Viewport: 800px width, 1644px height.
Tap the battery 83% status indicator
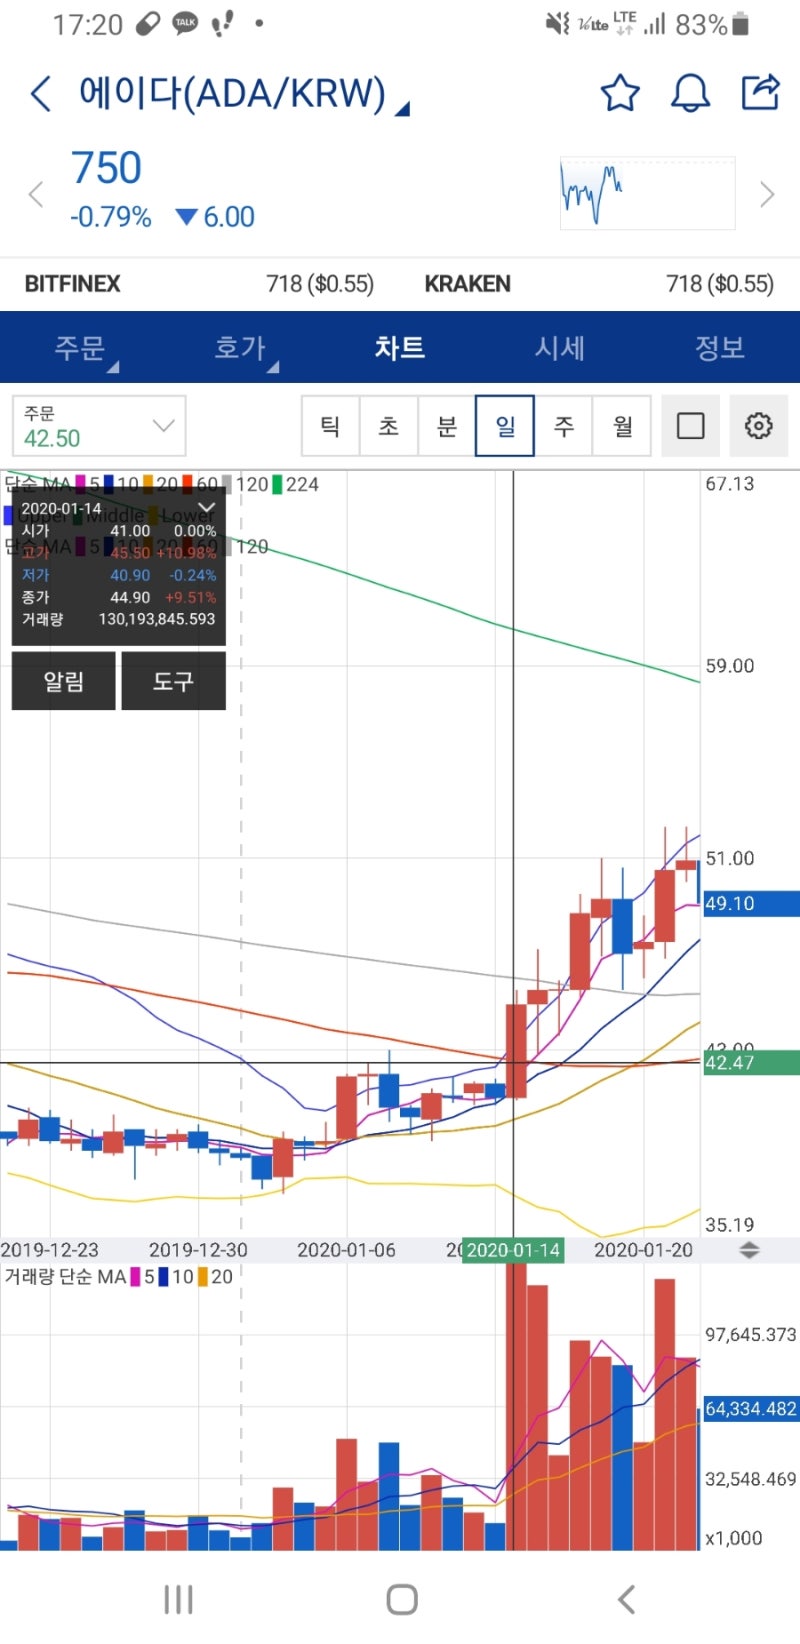[x=712, y=24]
